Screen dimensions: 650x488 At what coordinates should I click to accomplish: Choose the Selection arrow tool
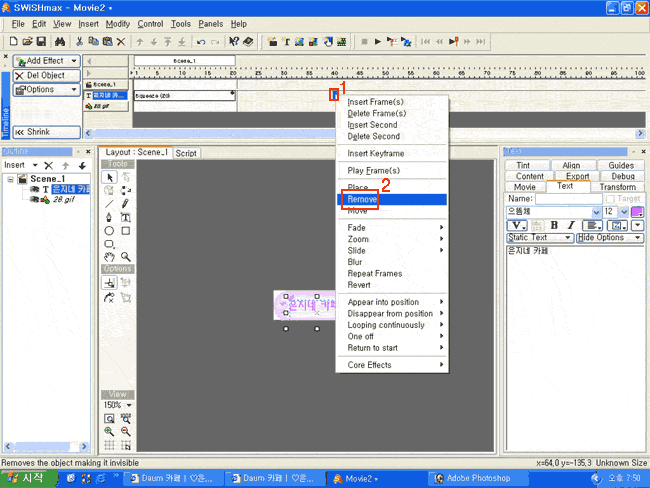(x=109, y=177)
